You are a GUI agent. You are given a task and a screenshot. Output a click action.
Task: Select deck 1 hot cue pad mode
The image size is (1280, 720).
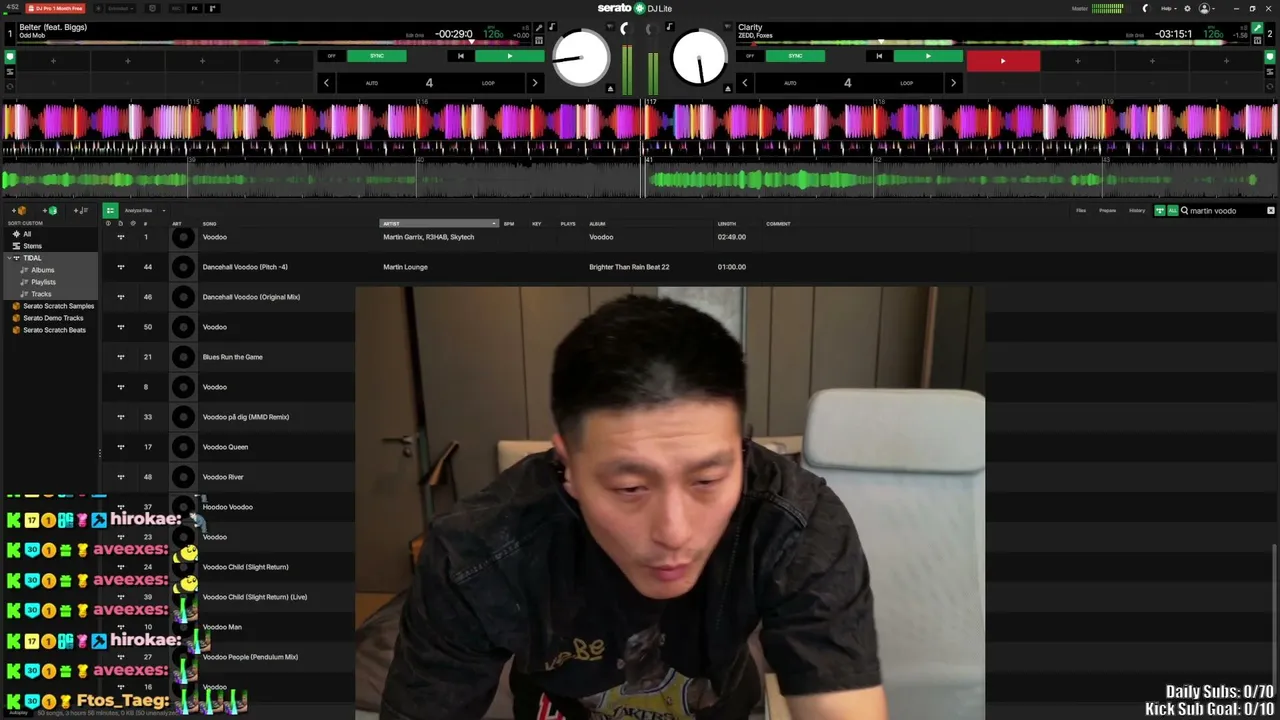10,57
